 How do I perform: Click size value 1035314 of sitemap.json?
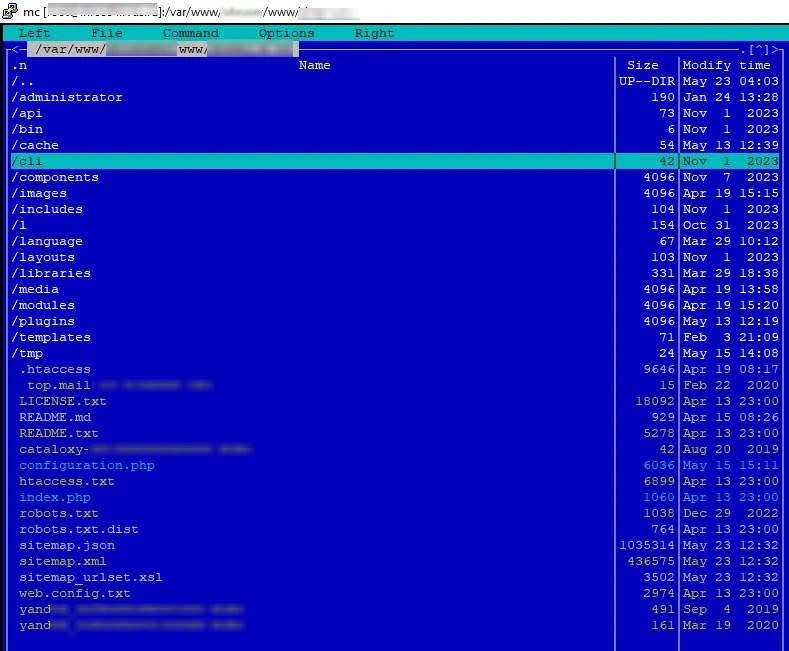(647, 545)
